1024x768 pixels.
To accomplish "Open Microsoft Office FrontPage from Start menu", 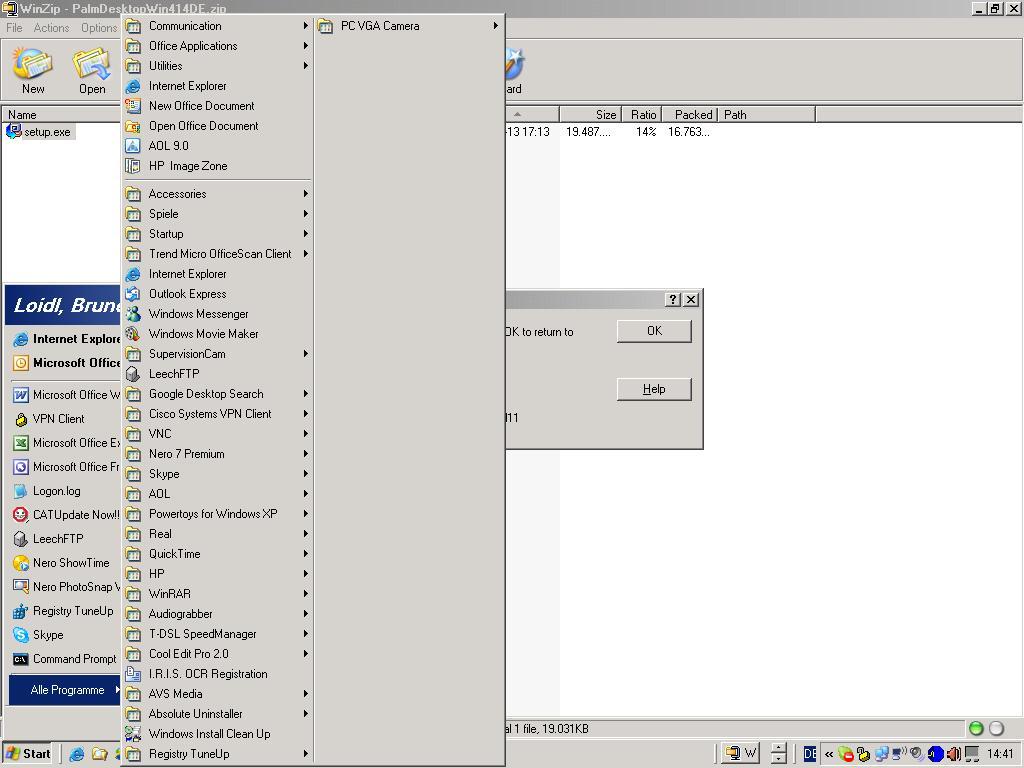I will coord(65,467).
